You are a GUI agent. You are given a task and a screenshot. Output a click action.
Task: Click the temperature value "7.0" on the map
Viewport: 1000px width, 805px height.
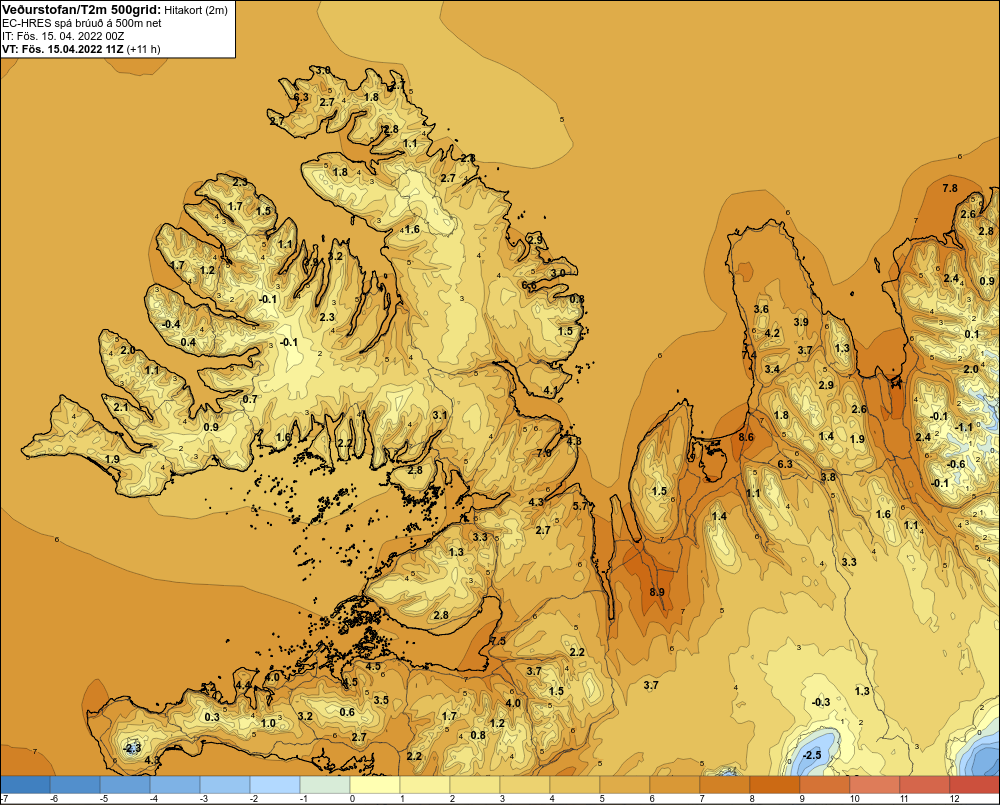[544, 452]
